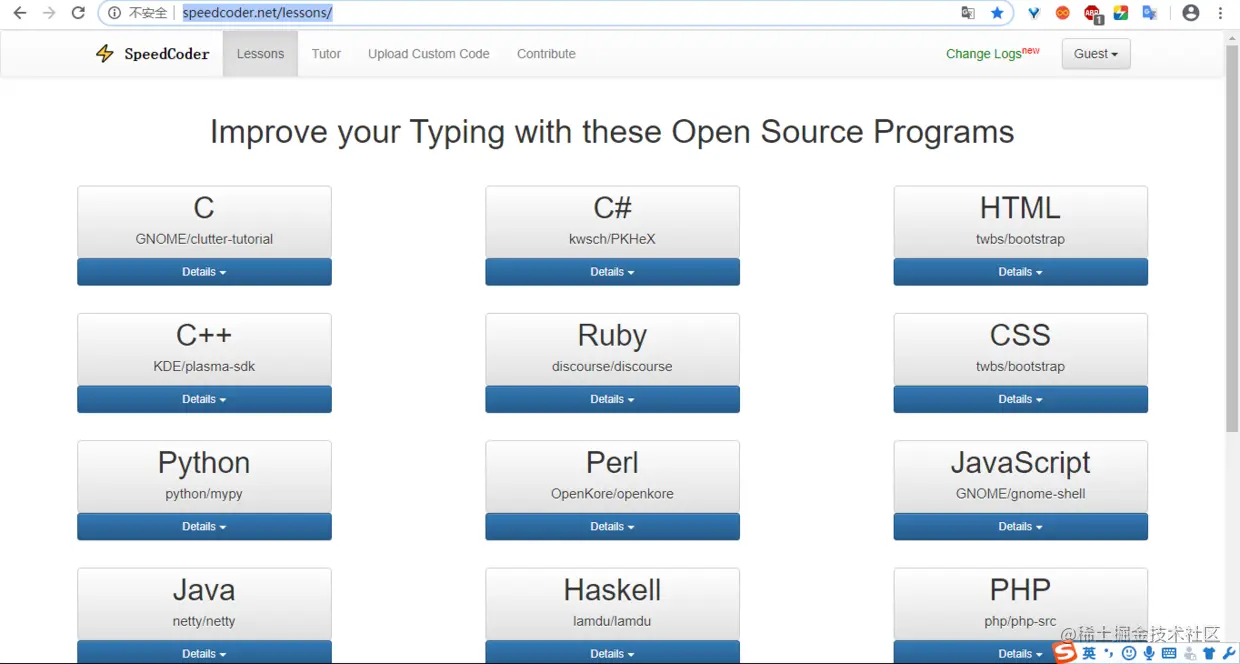Open site info via the not-secure icon
1240x664 pixels.
[114, 13]
